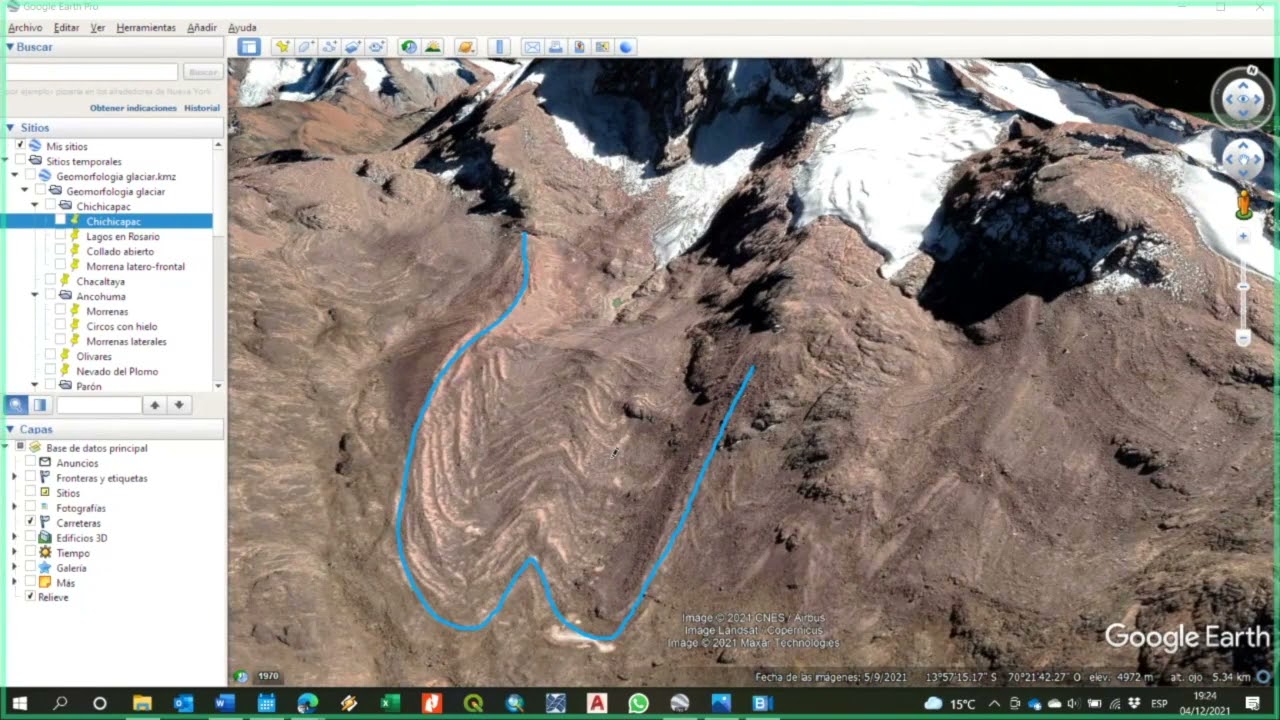1280x720 pixels.
Task: Add a polygon using the toolbar
Action: pos(306,47)
